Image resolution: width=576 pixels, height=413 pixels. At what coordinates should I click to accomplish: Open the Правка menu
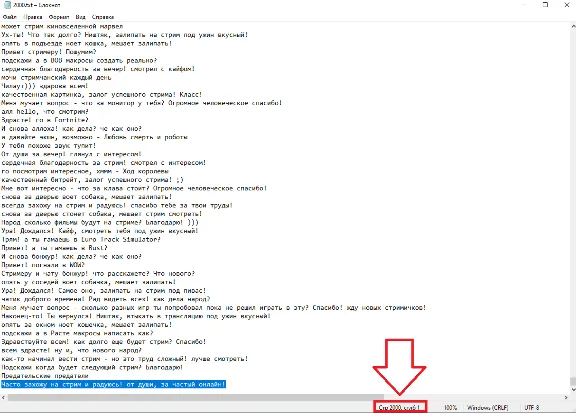pyautogui.click(x=33, y=17)
